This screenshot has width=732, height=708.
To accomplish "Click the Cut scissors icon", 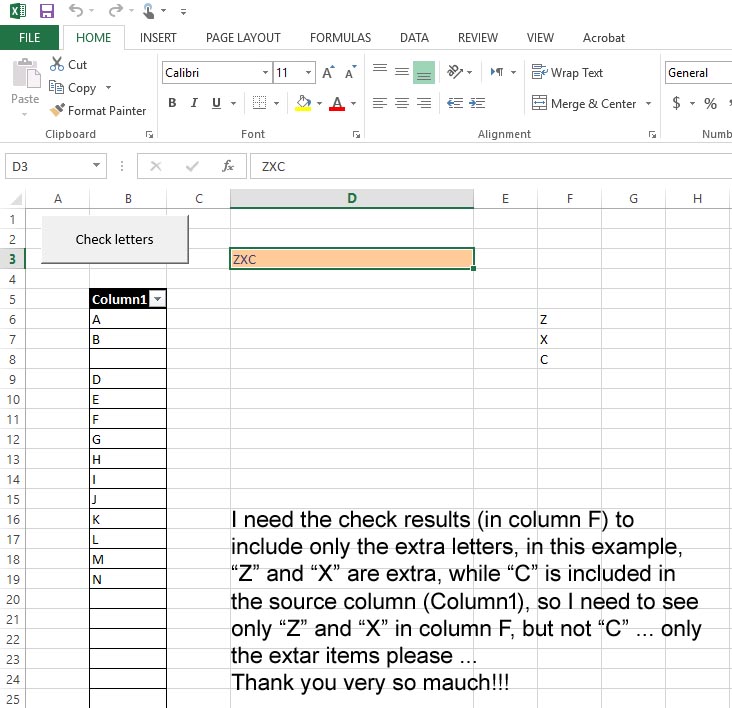I will click(56, 64).
